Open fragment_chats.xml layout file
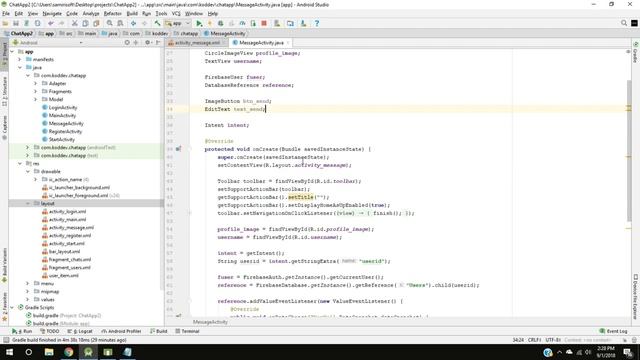 [69, 259]
